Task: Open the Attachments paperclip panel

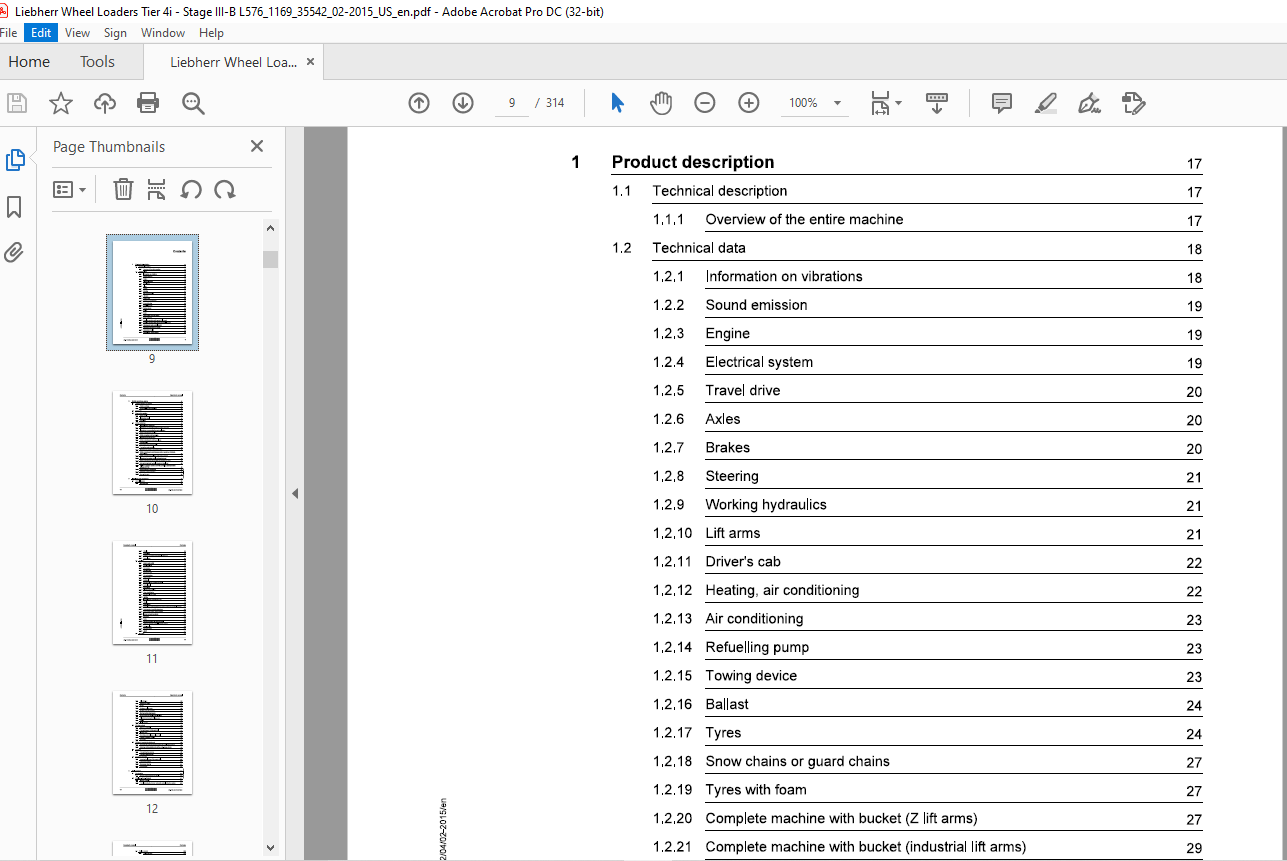Action: (x=14, y=253)
